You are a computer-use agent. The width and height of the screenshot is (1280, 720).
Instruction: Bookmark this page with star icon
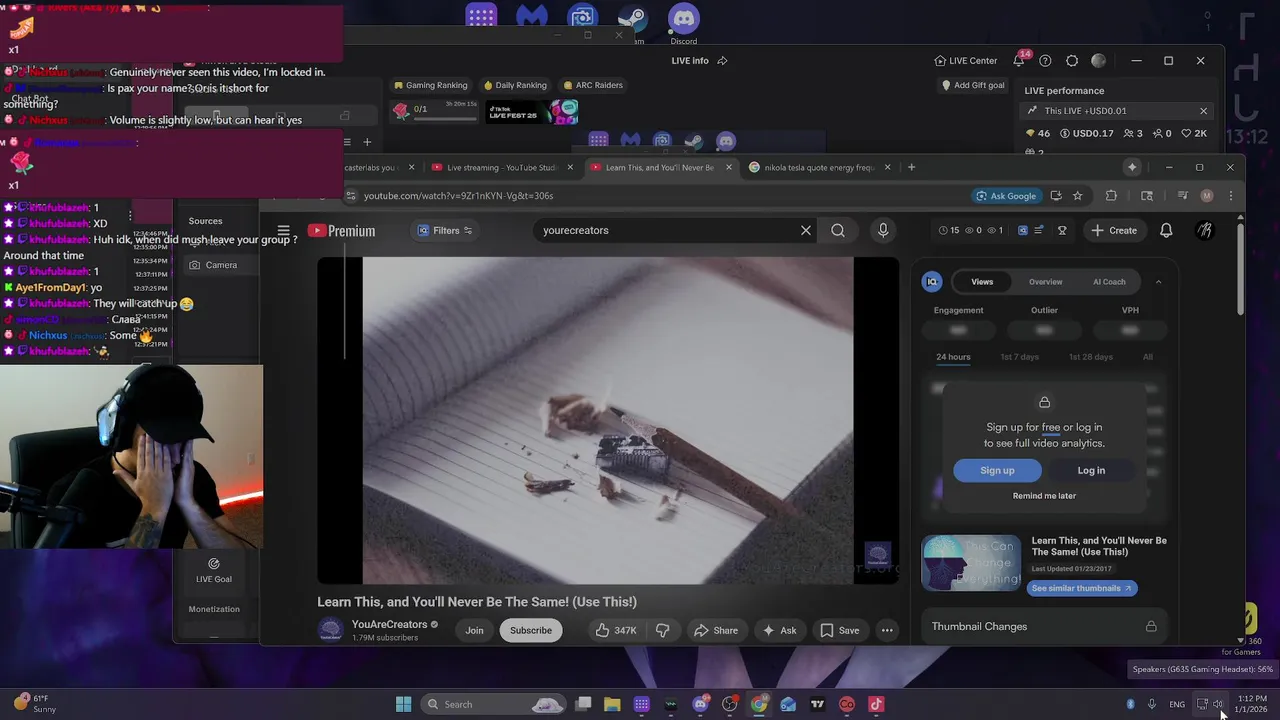[1077, 196]
